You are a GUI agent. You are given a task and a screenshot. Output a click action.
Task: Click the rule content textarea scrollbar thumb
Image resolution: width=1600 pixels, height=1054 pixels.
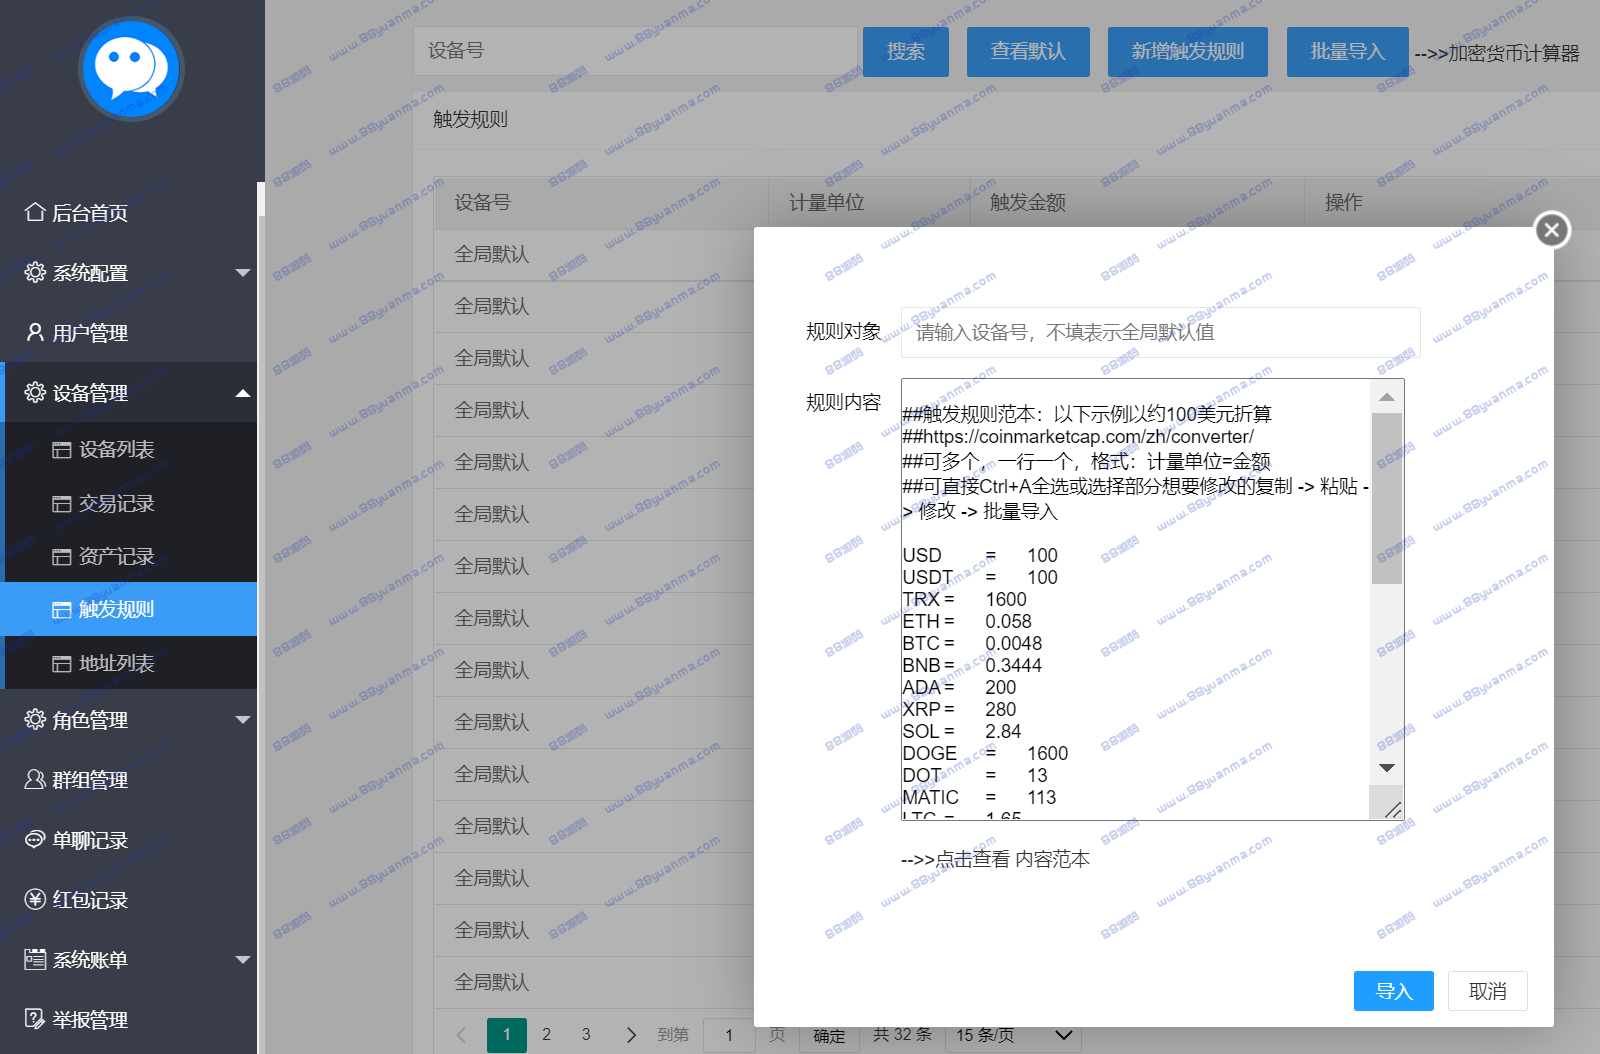pyautogui.click(x=1386, y=497)
